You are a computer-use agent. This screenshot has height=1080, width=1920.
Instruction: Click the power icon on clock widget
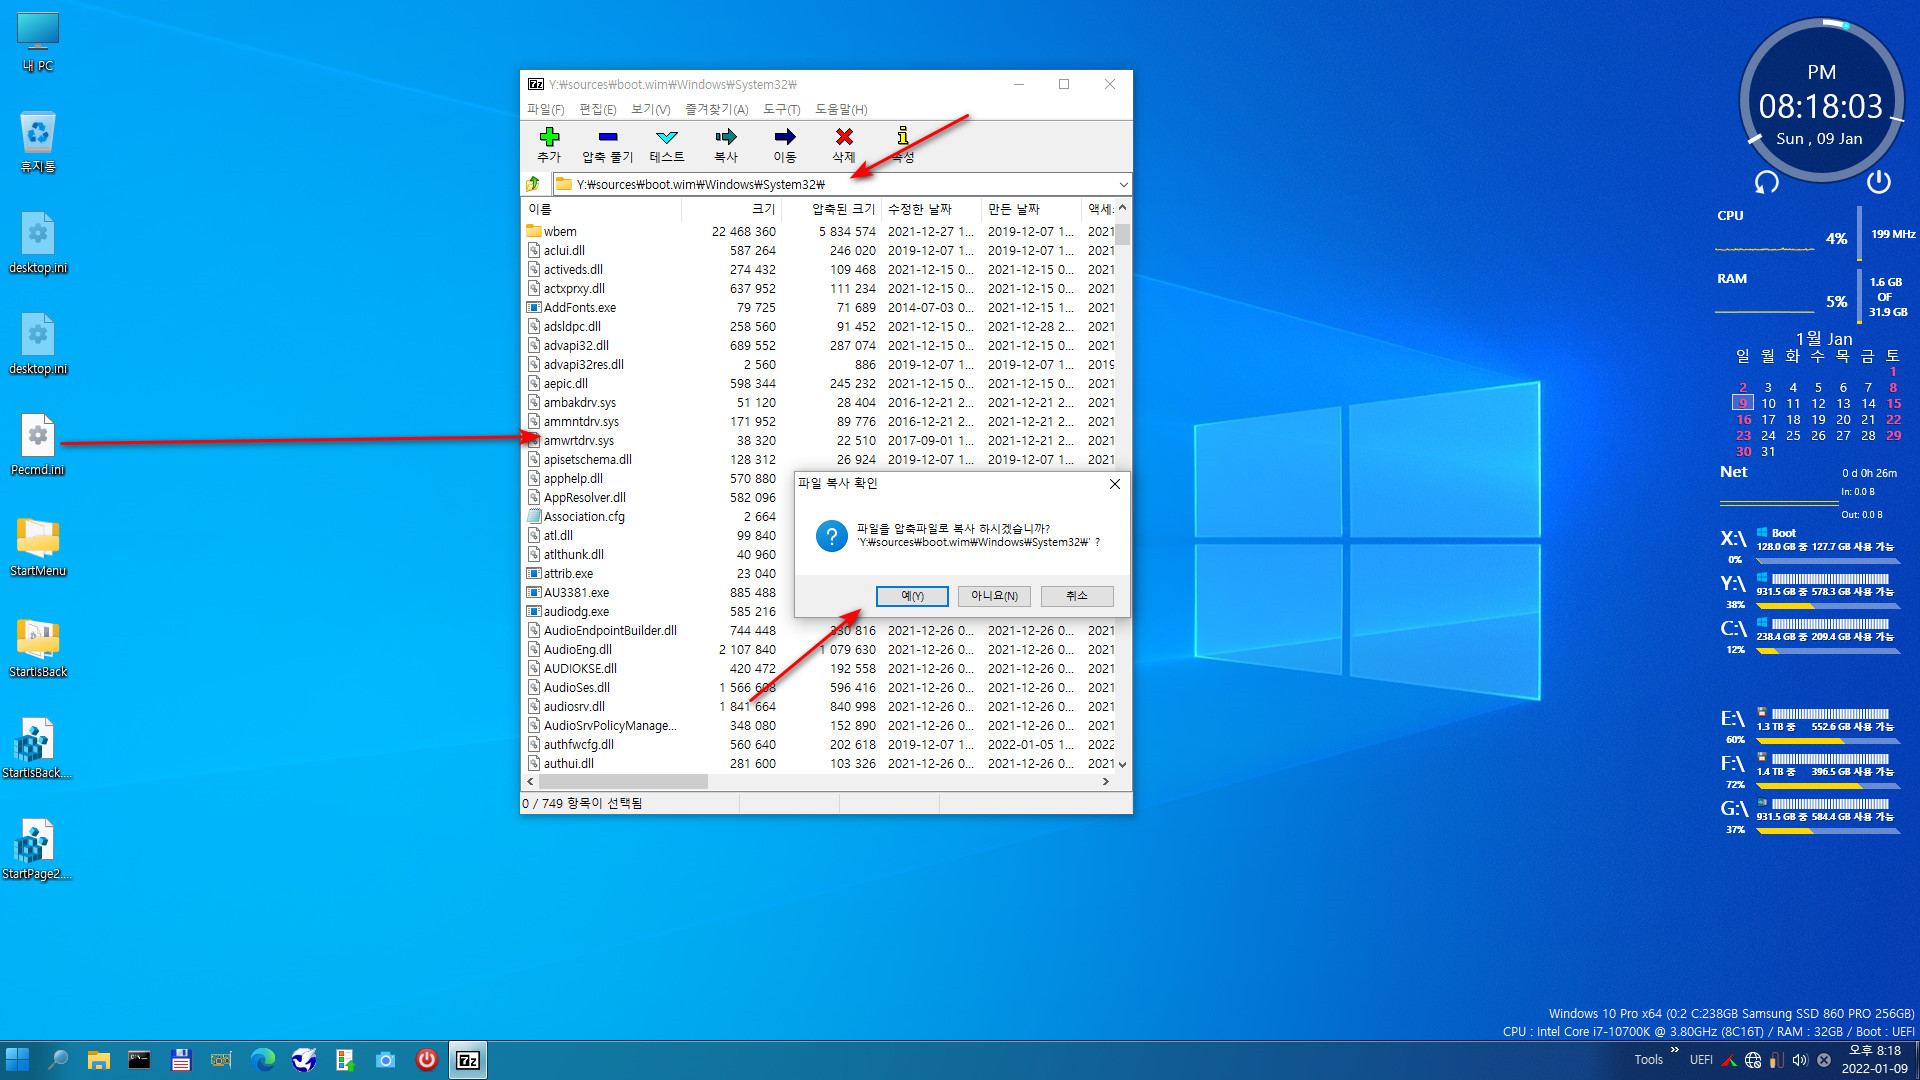click(x=1878, y=182)
